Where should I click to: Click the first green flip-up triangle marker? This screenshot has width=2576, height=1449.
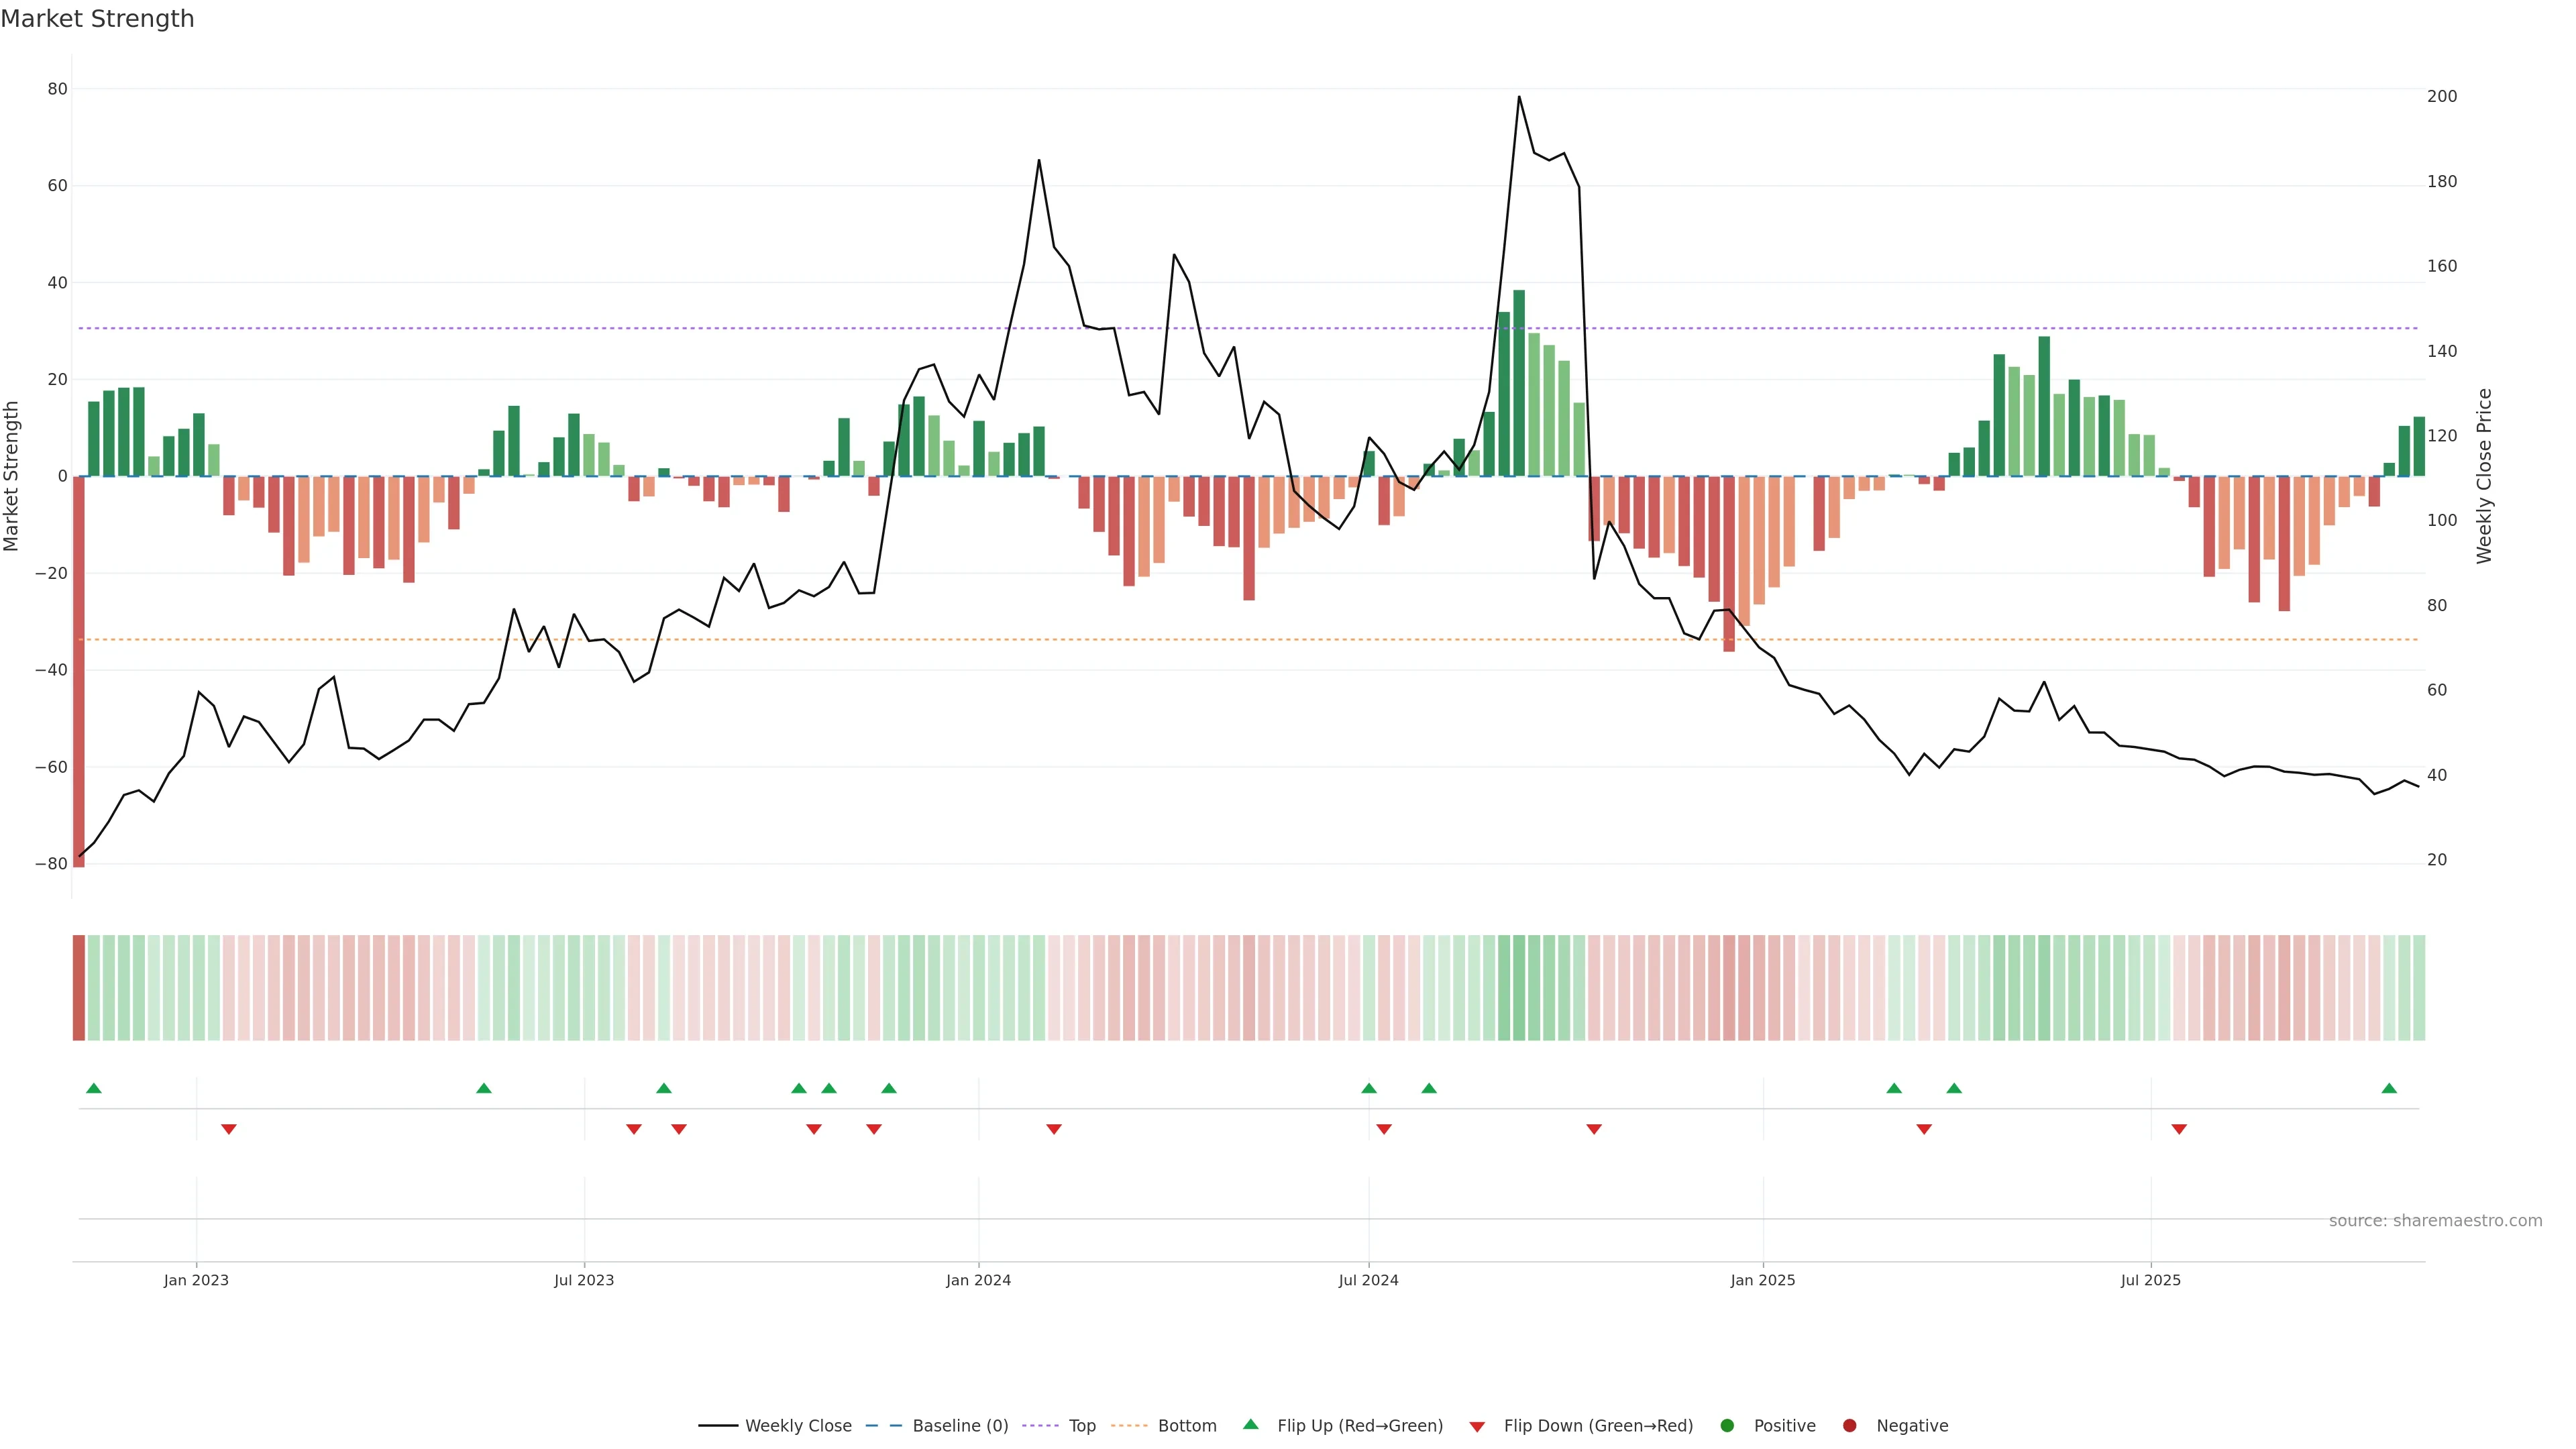tap(94, 1088)
